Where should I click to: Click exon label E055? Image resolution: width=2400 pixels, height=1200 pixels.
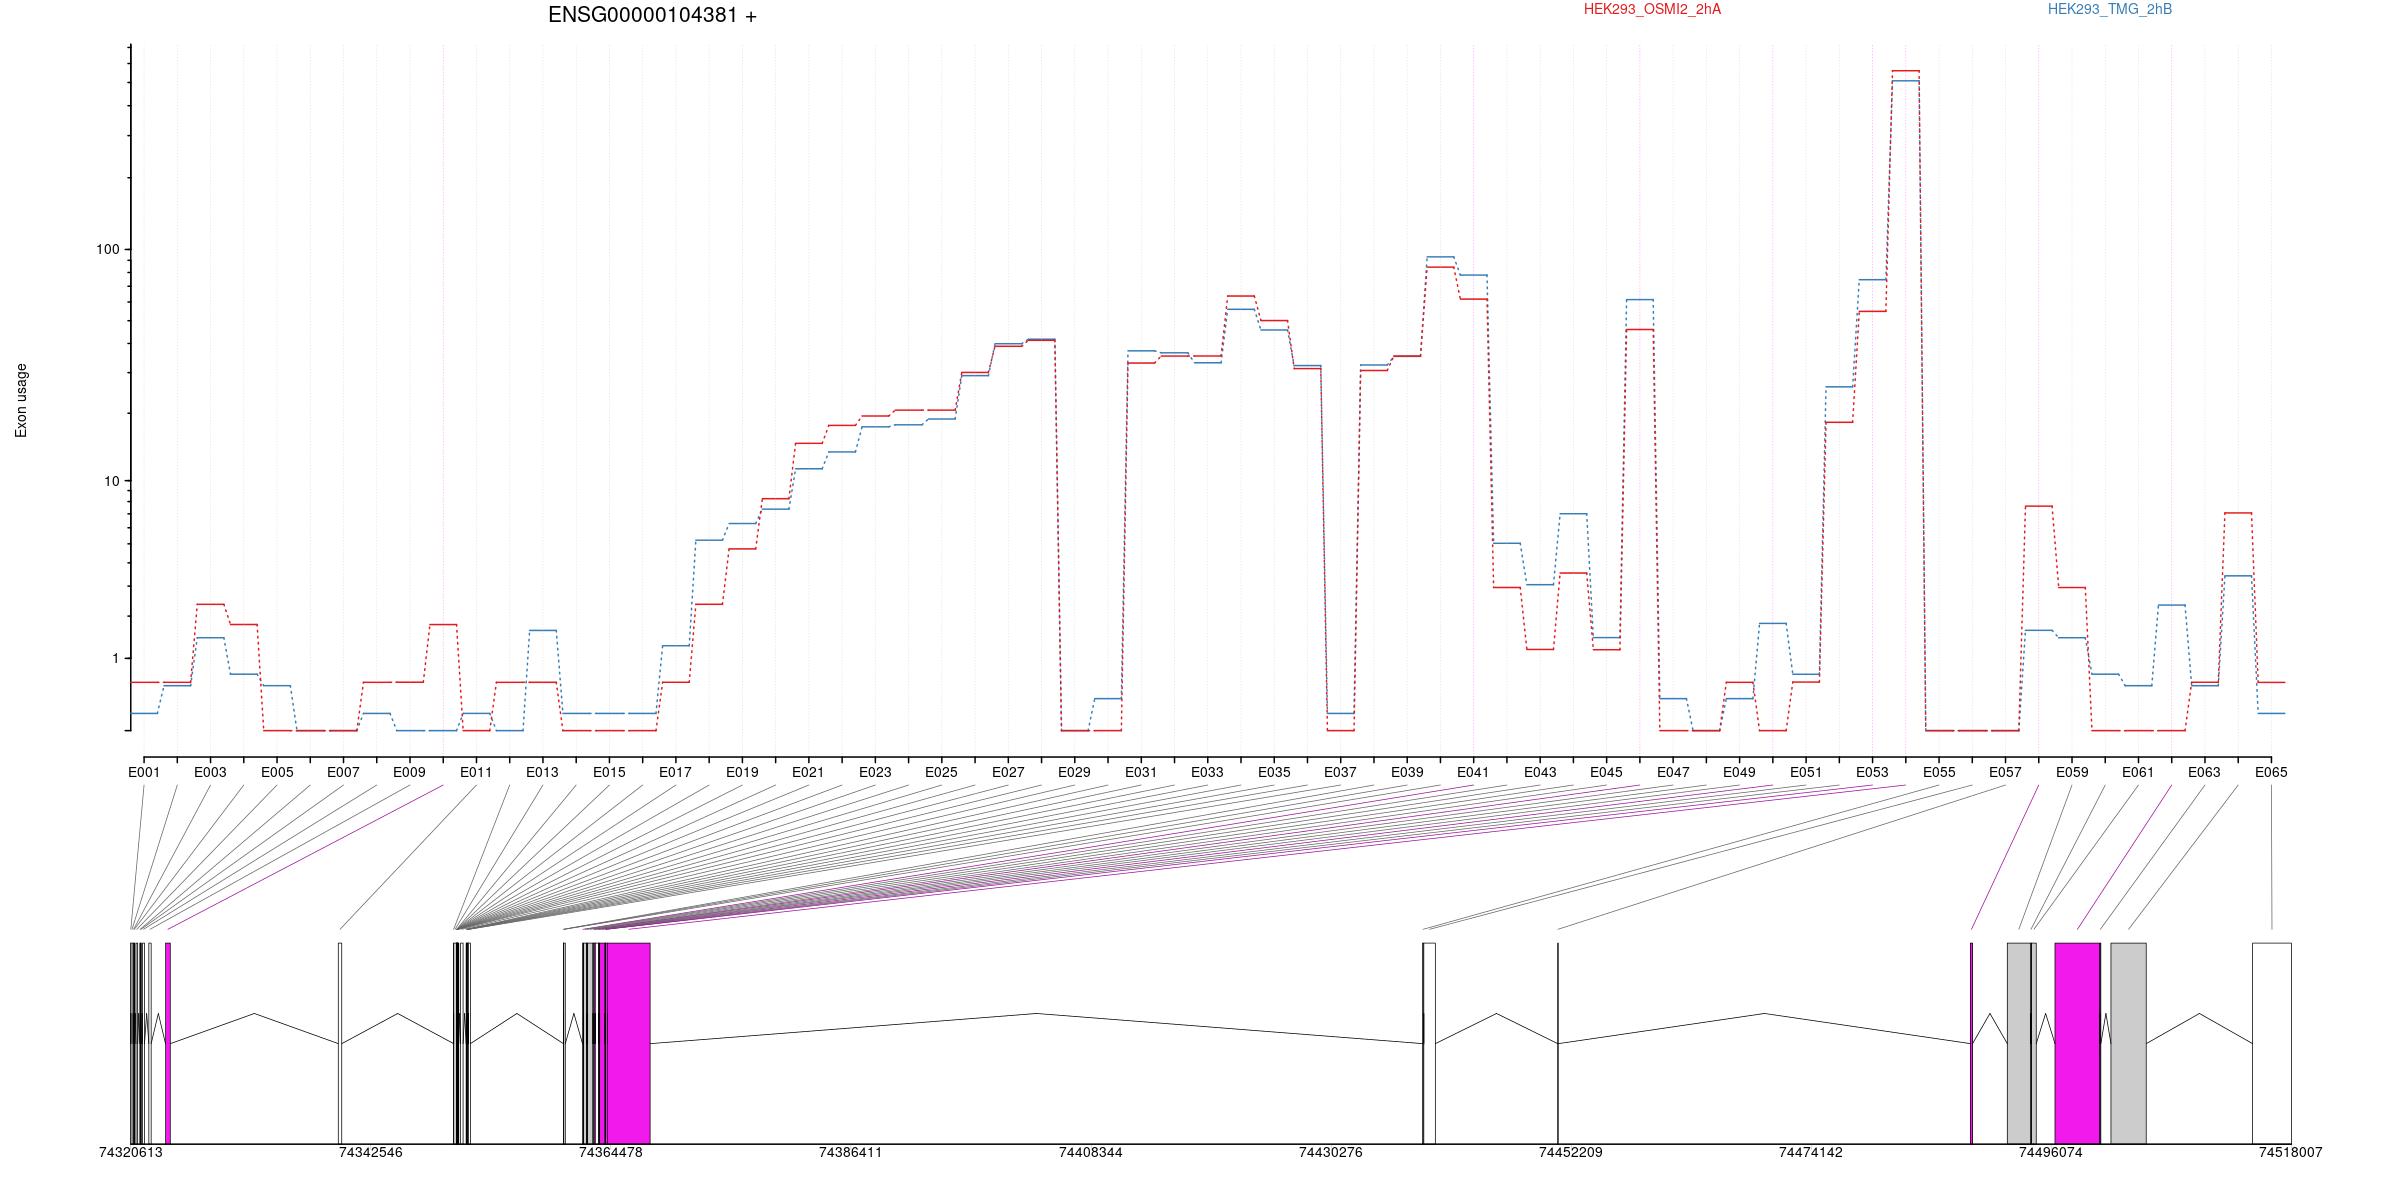pos(1939,772)
